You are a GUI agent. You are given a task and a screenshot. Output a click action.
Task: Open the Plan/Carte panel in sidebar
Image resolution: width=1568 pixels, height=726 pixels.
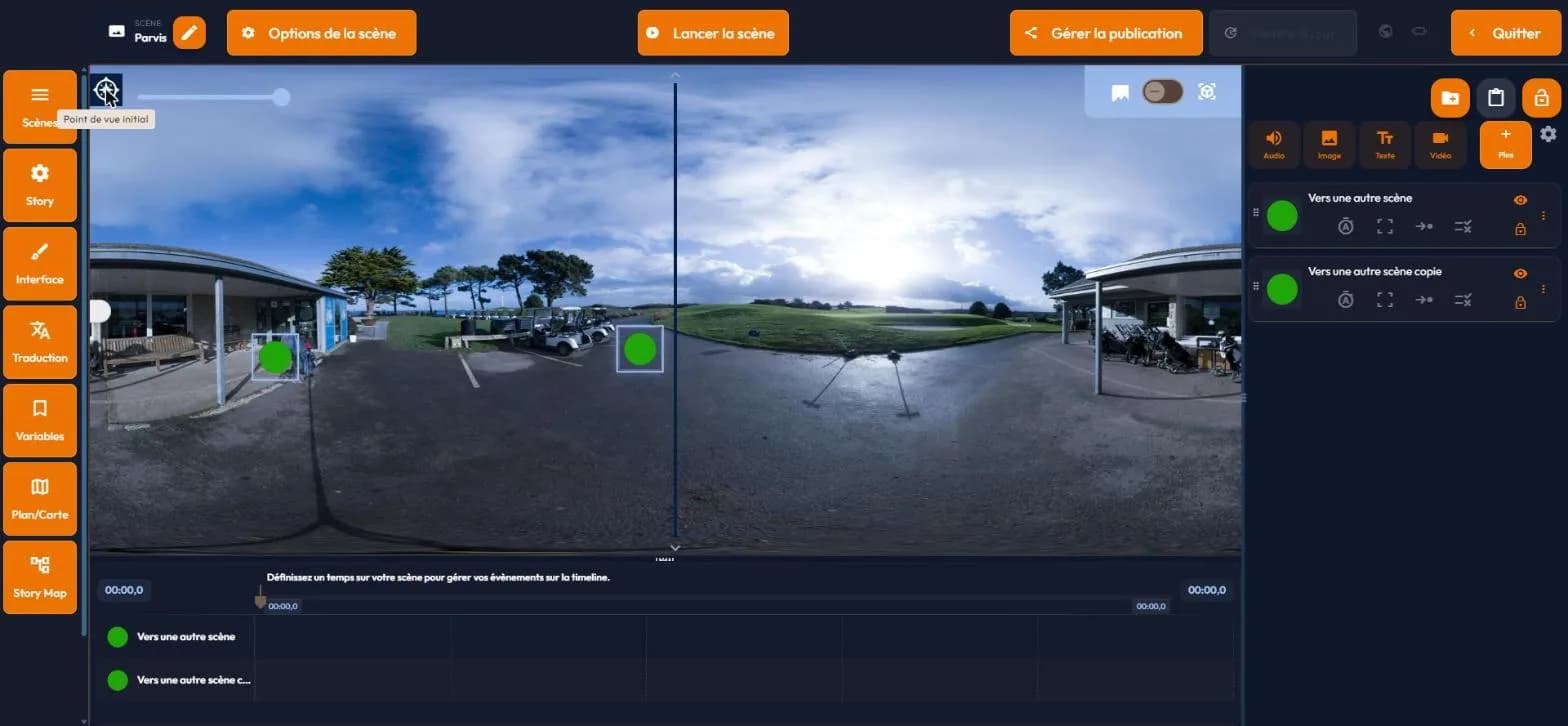40,499
